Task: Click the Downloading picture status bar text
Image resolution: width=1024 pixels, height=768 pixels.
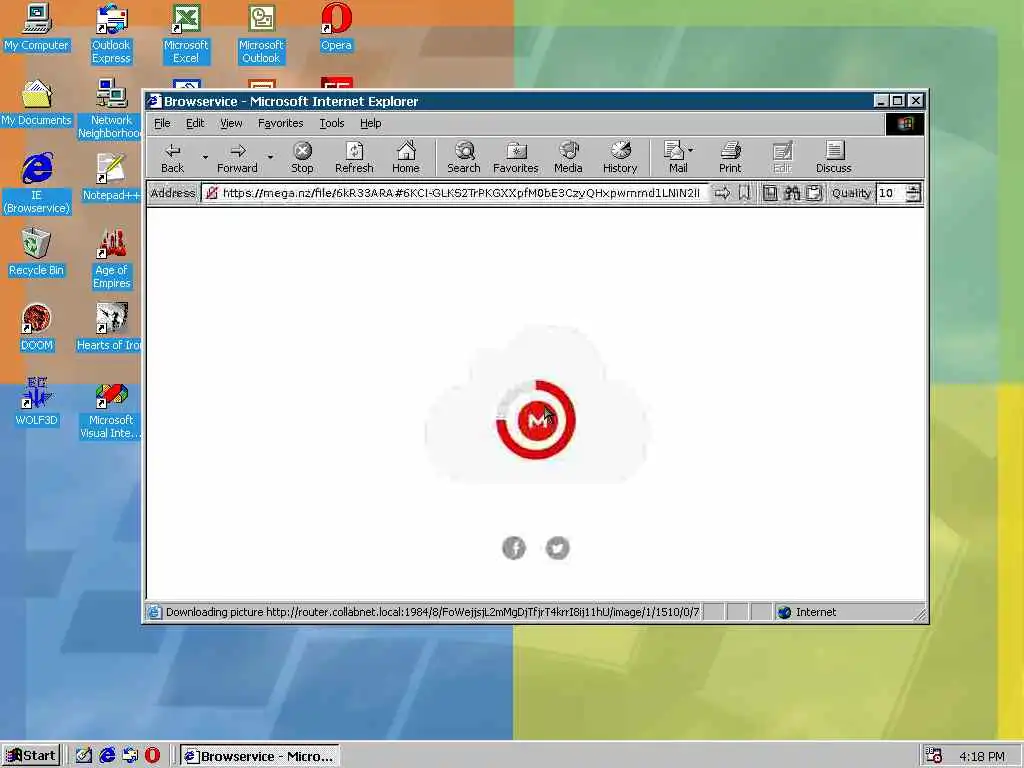Action: click(432, 612)
